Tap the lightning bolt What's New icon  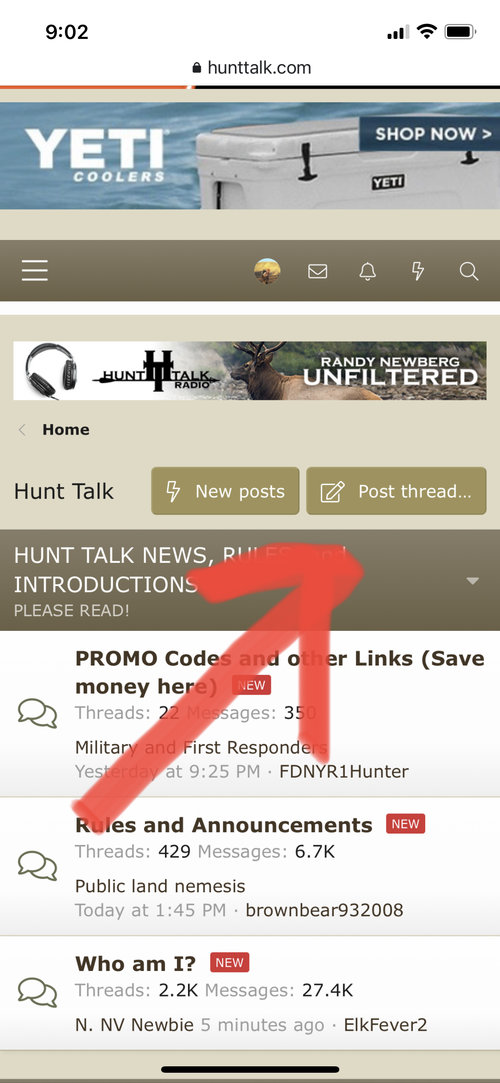(x=418, y=271)
